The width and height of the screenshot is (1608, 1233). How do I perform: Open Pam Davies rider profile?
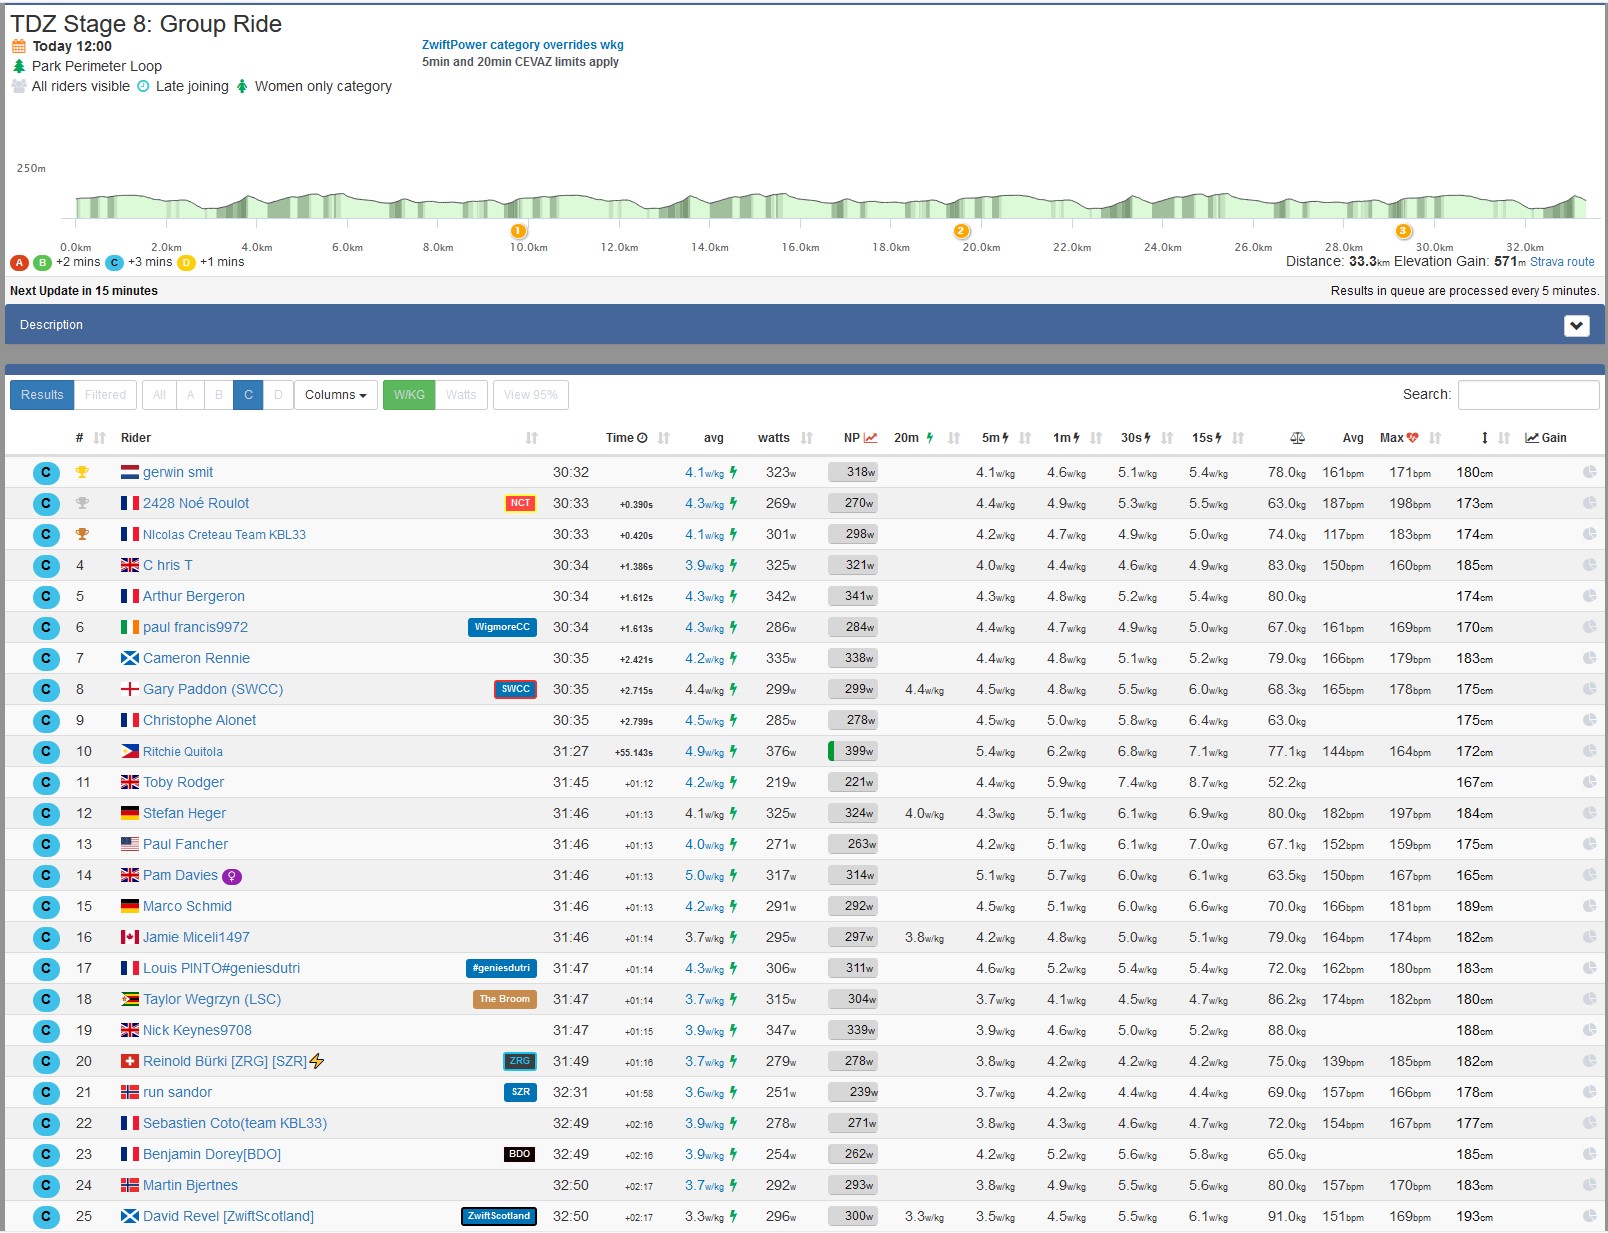click(180, 875)
